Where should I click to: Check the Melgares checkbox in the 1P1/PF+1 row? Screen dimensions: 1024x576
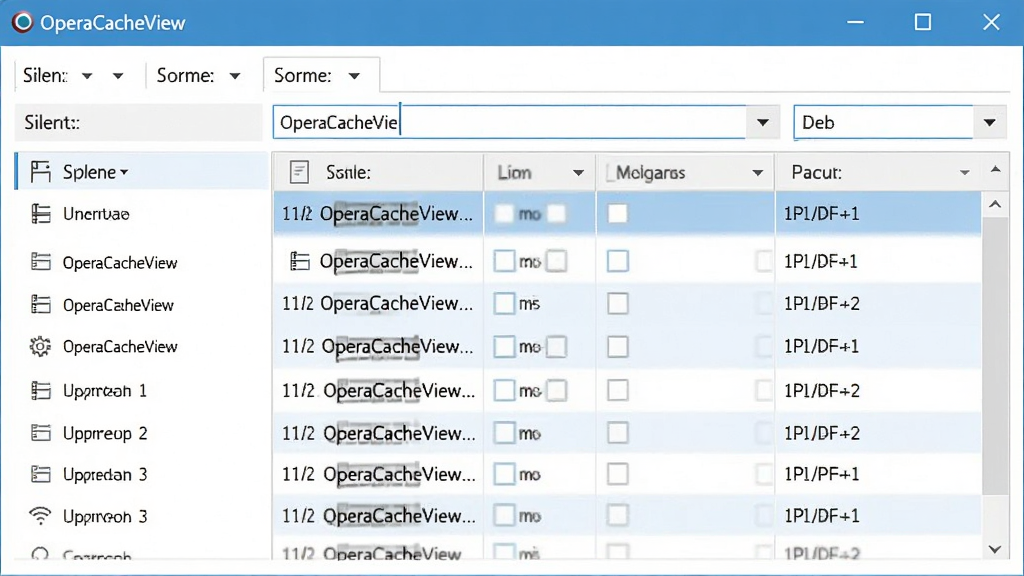(x=617, y=474)
